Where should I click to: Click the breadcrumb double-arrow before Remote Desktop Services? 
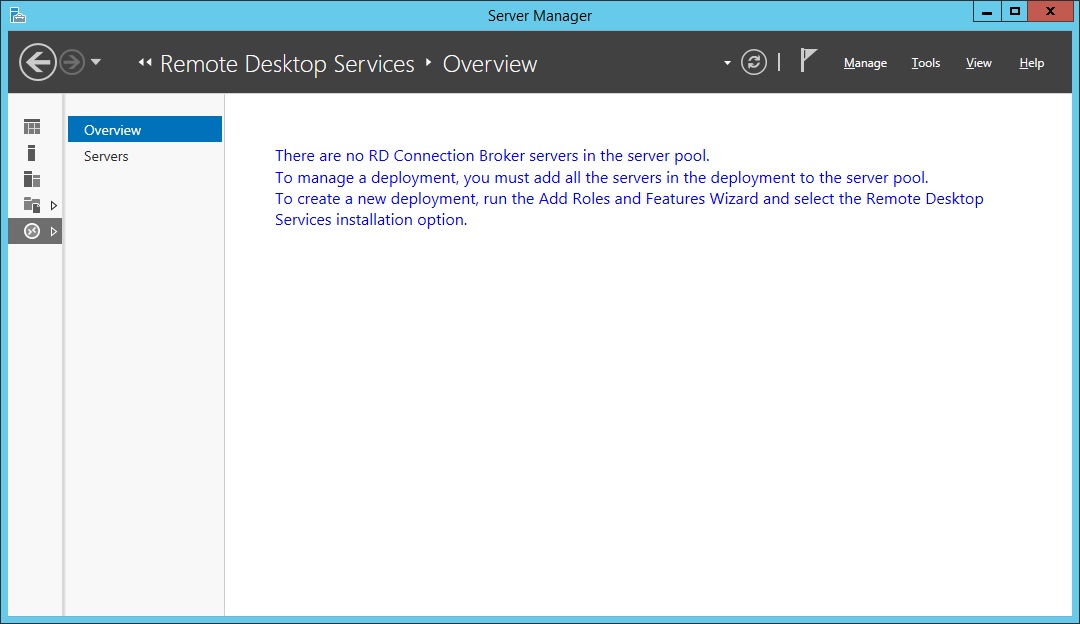pos(145,63)
